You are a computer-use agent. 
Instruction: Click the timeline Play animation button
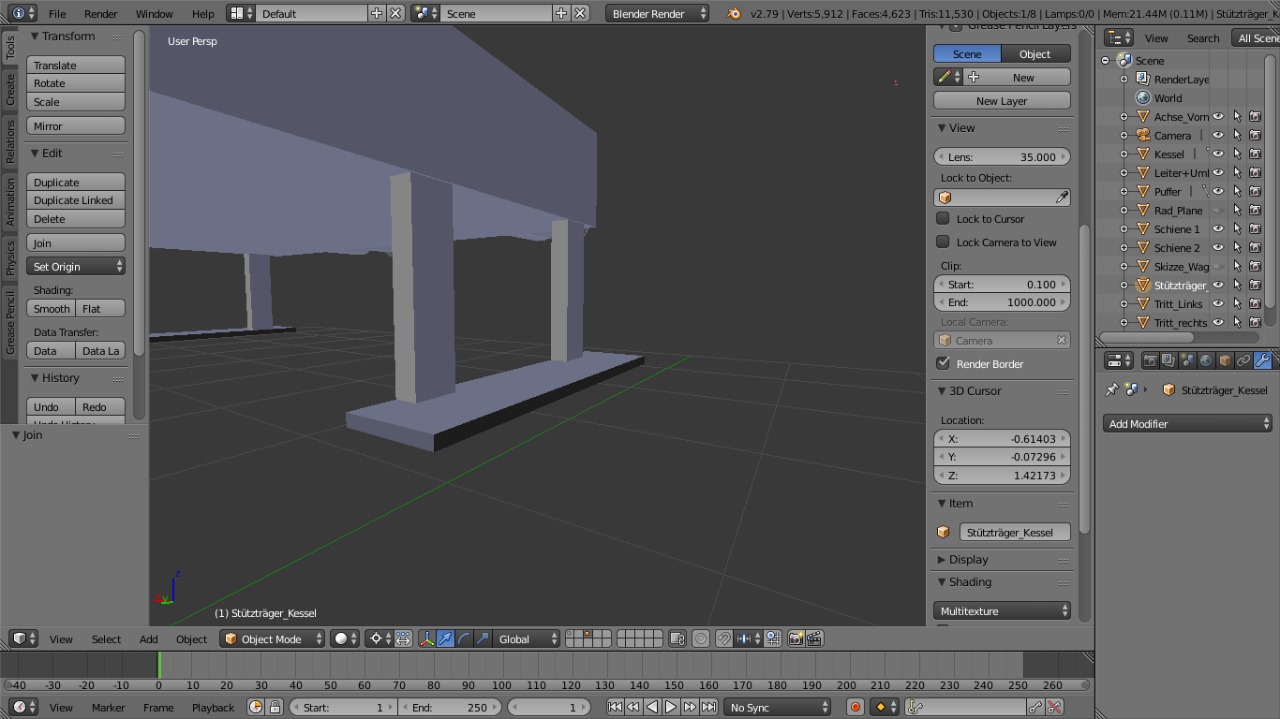[x=671, y=707]
